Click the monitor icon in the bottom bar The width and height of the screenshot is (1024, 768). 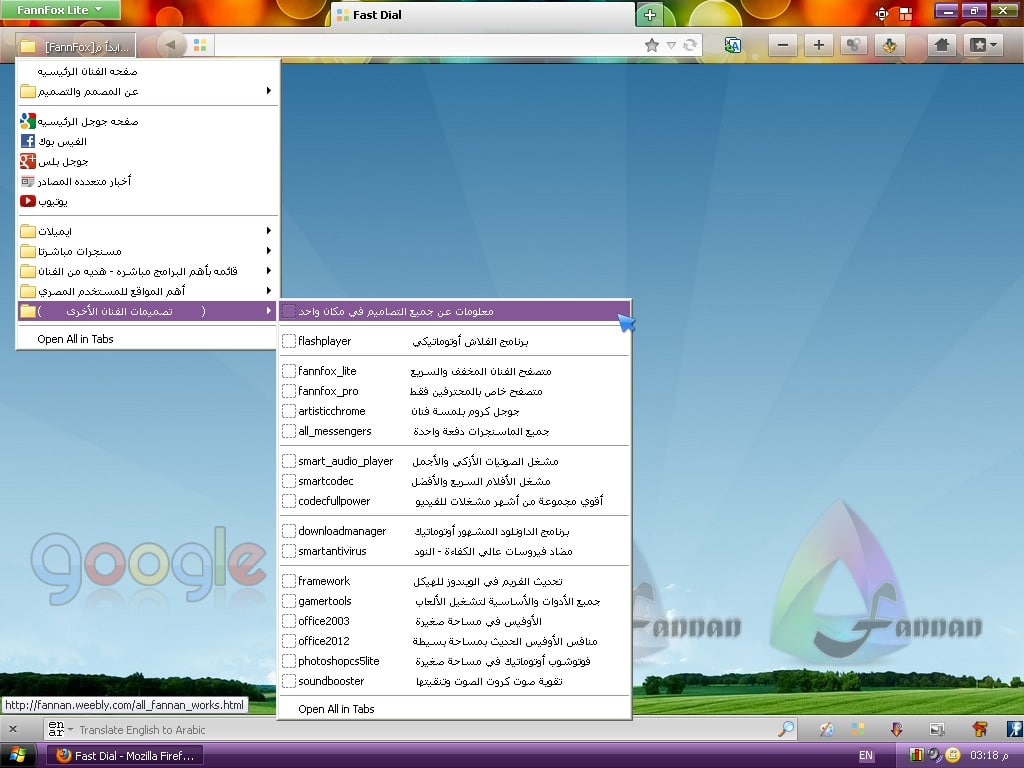tap(937, 729)
